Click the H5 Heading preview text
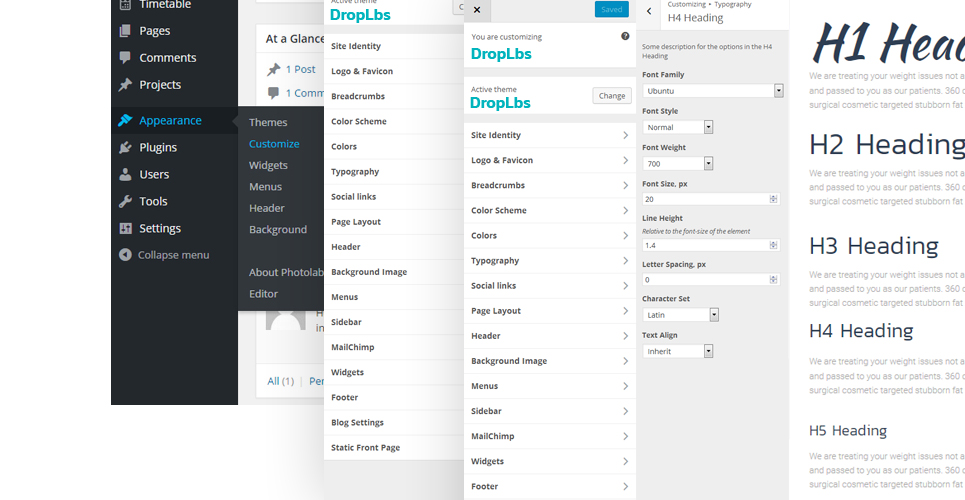This screenshot has height=500, width=965. click(848, 430)
